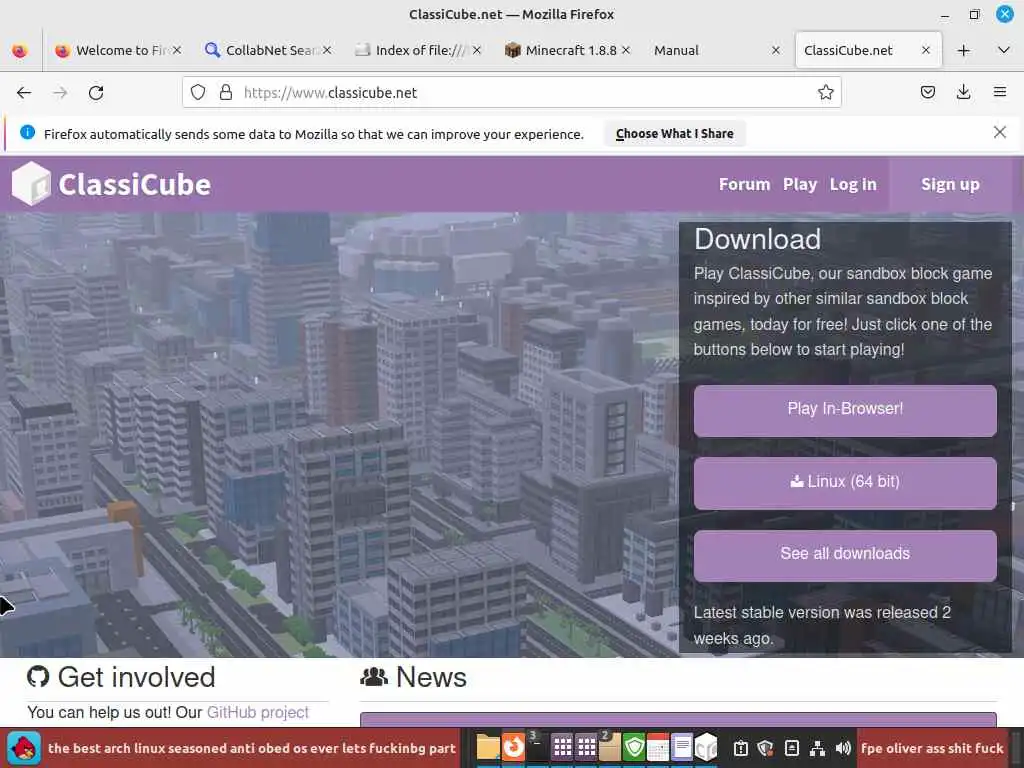The width and height of the screenshot is (1024, 768).
Task: Switch to the Index of file:/// tab
Action: (419, 50)
